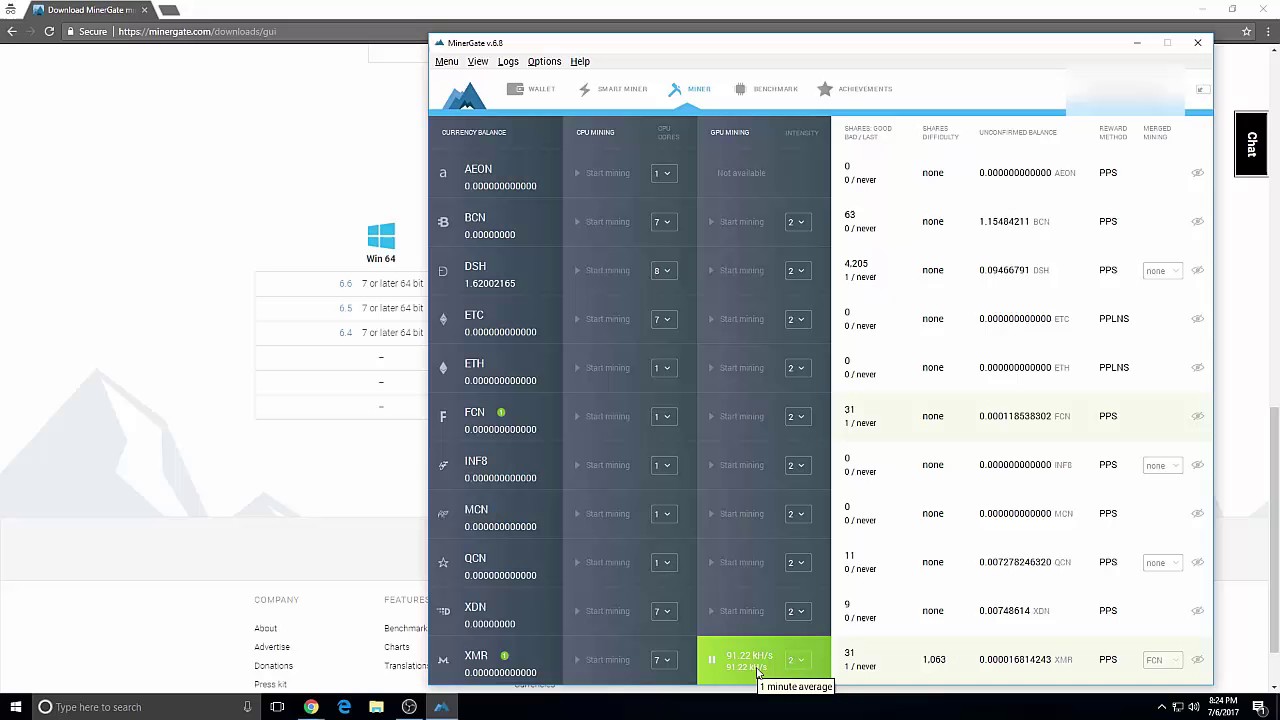This screenshot has width=1280, height=720.
Task: Hide the INF8 row with eye icon
Action: 1197,465
